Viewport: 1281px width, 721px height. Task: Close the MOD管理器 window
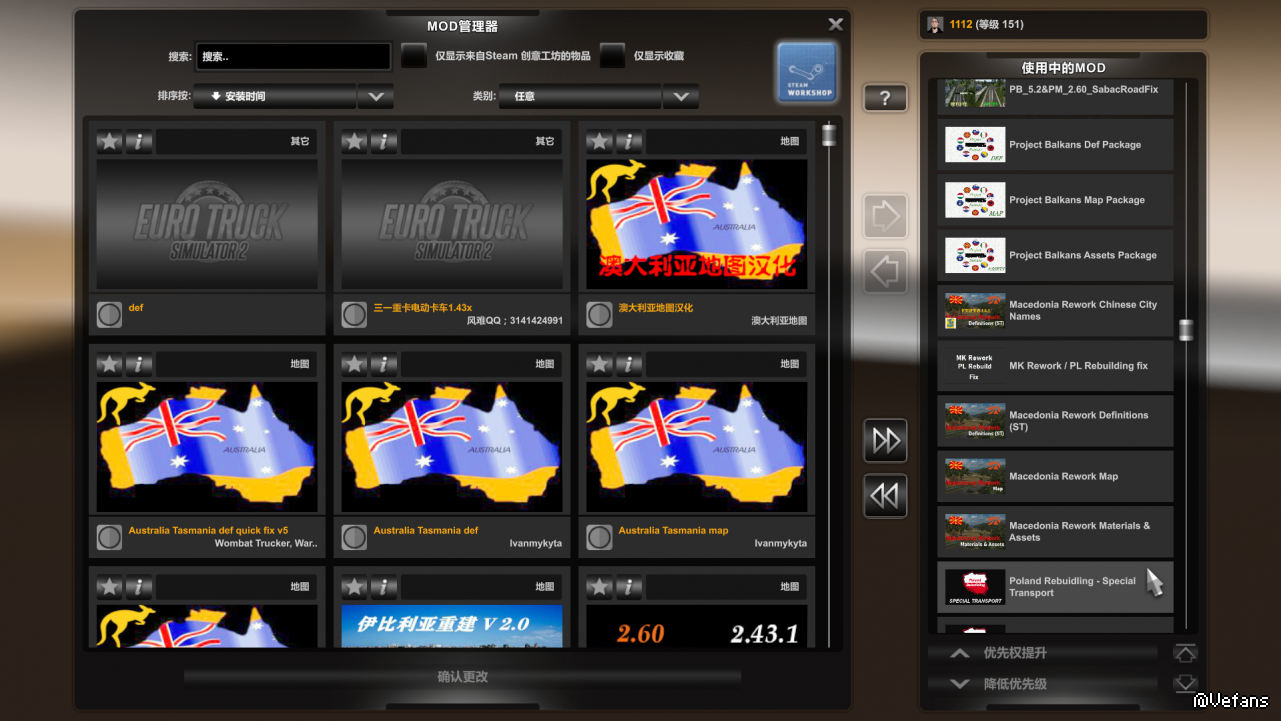836,25
